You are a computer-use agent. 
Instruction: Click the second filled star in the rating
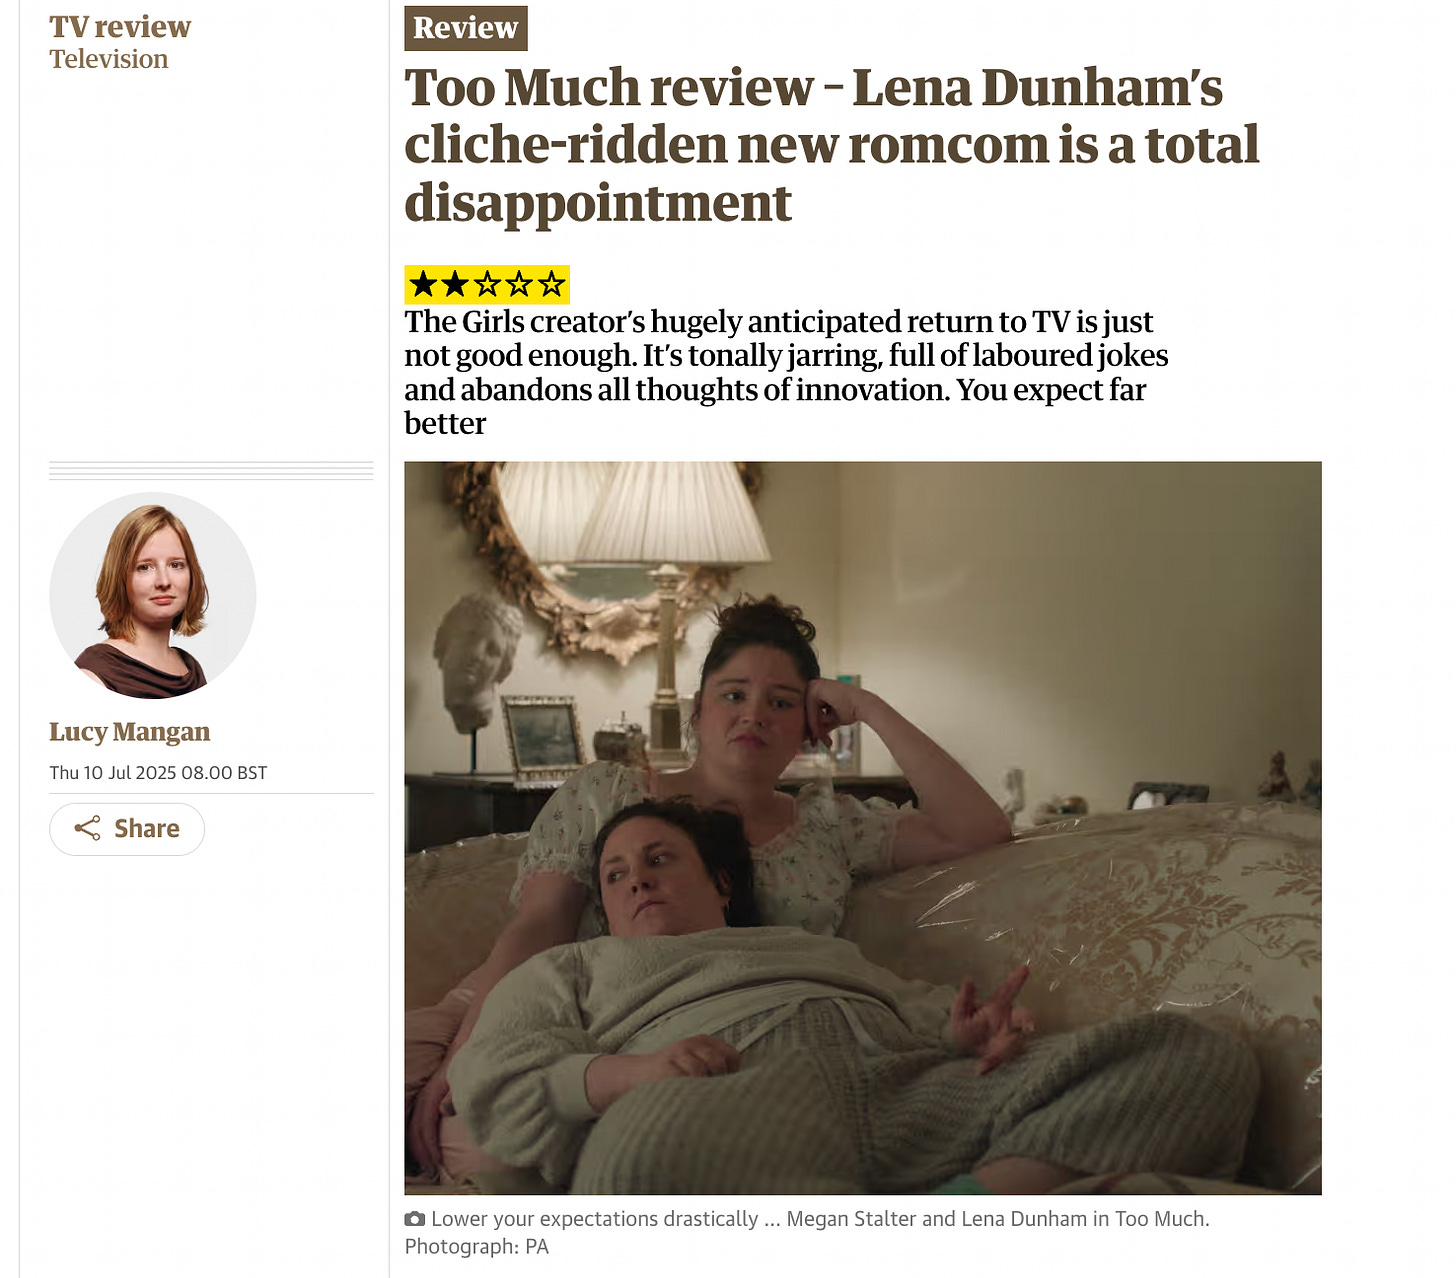coord(455,285)
